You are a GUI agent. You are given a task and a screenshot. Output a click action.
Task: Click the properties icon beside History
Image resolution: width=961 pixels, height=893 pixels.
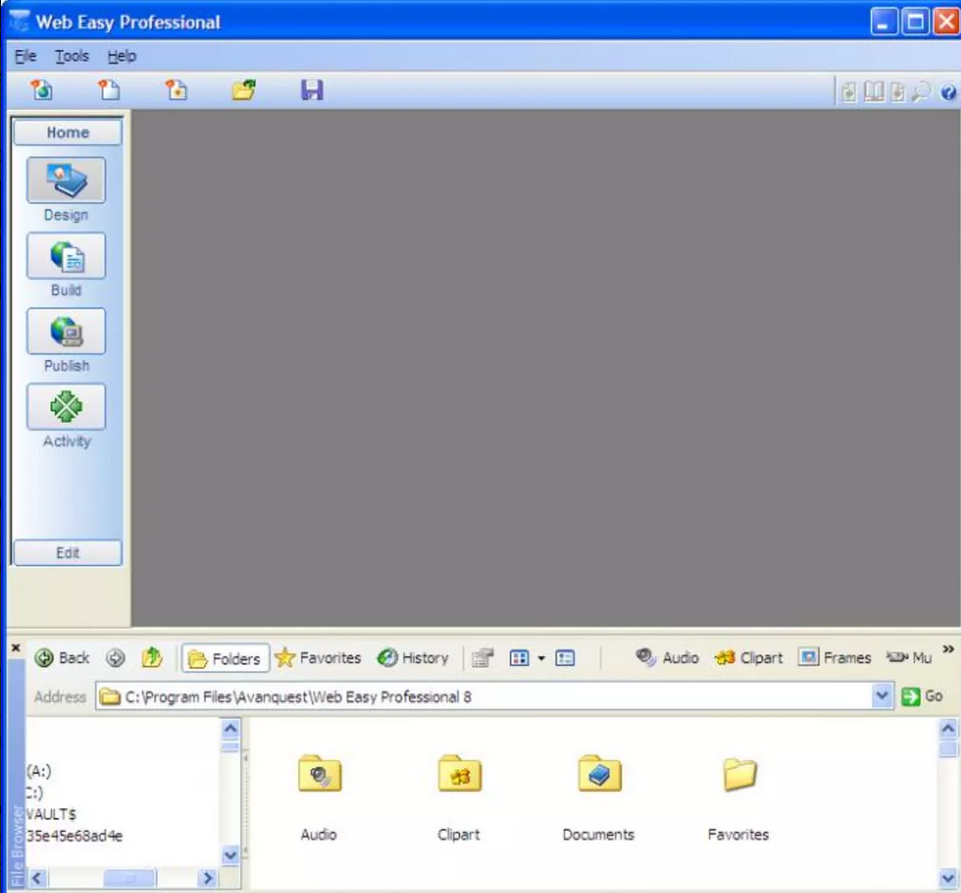pos(482,658)
